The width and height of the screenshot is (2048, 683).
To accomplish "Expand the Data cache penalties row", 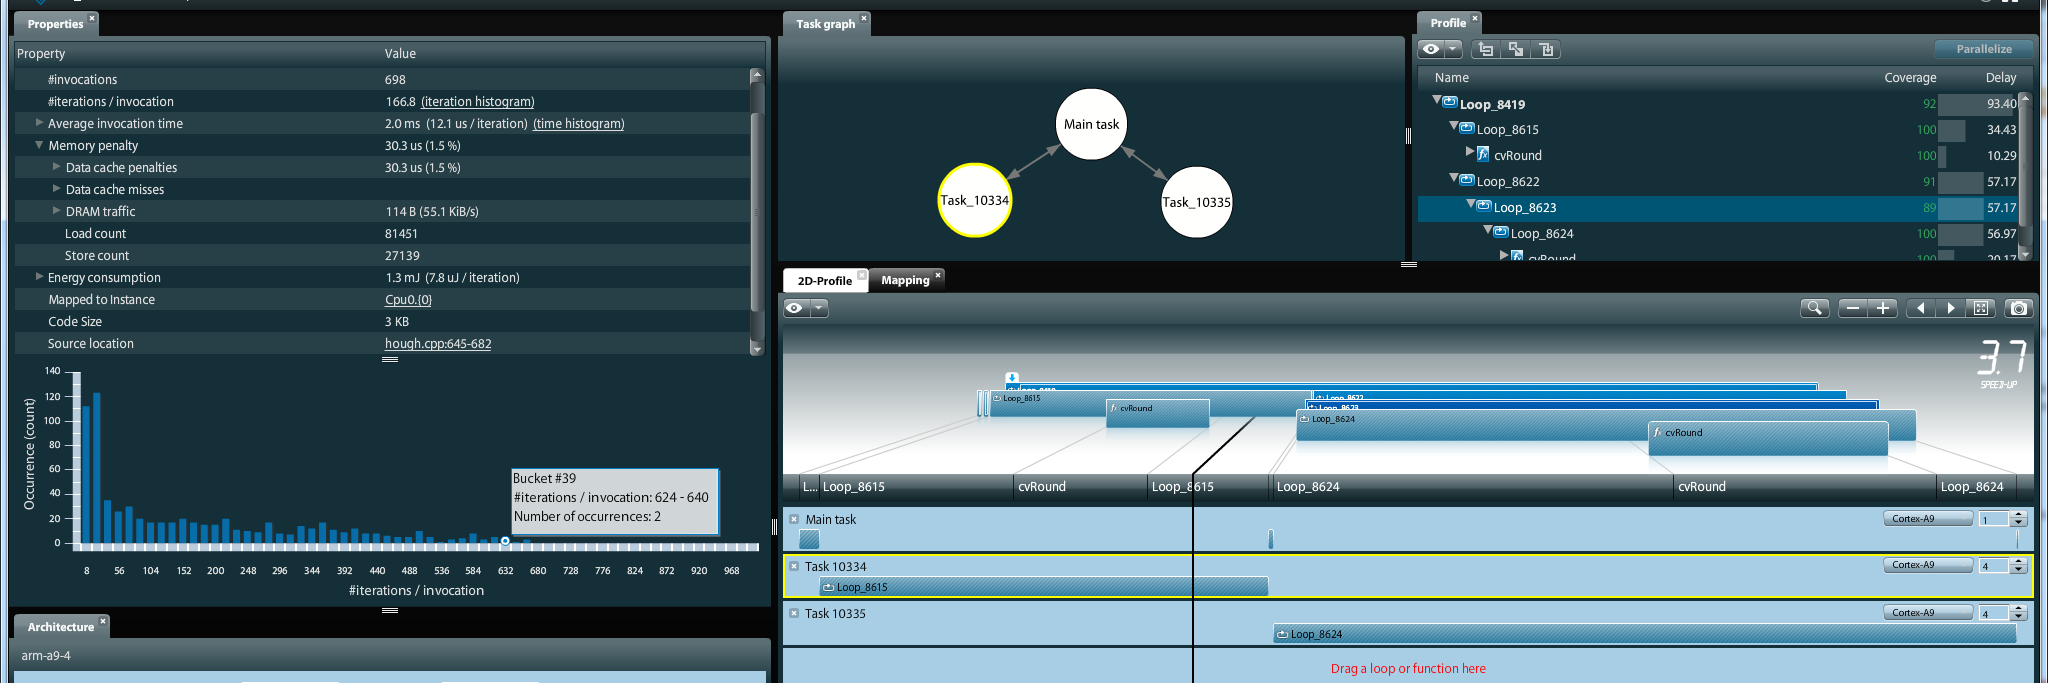I will point(56,167).
